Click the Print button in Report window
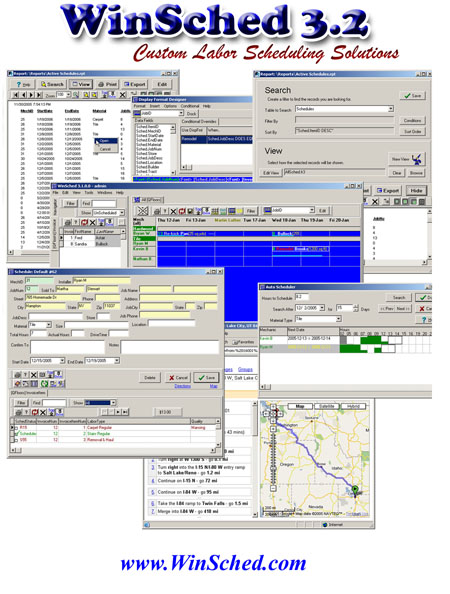Viewport: 450px width, 594px height. pyautogui.click(x=107, y=84)
